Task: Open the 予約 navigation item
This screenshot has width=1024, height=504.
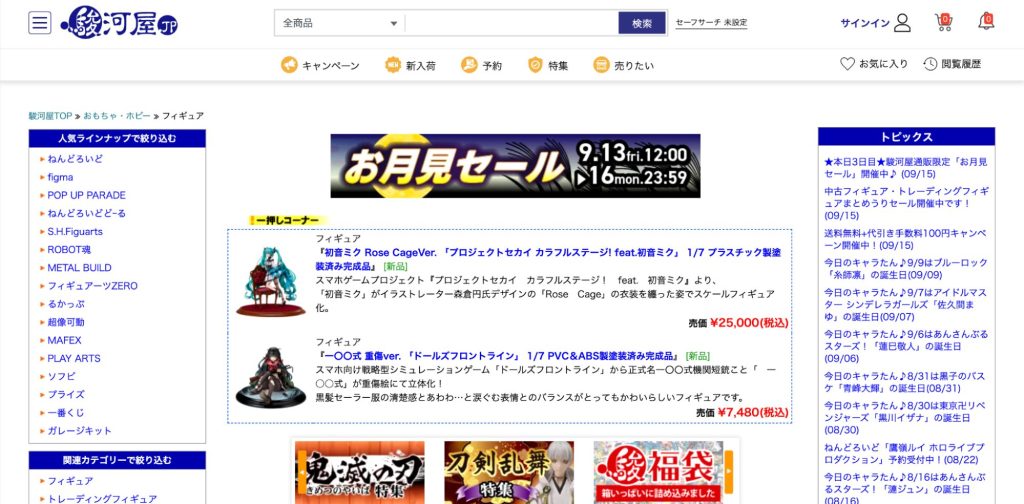Action: (481, 65)
